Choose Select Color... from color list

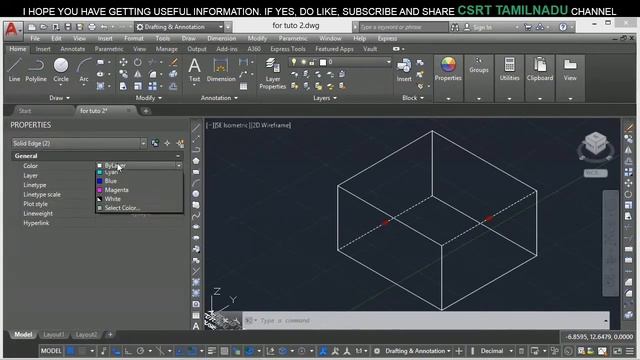click(122, 208)
